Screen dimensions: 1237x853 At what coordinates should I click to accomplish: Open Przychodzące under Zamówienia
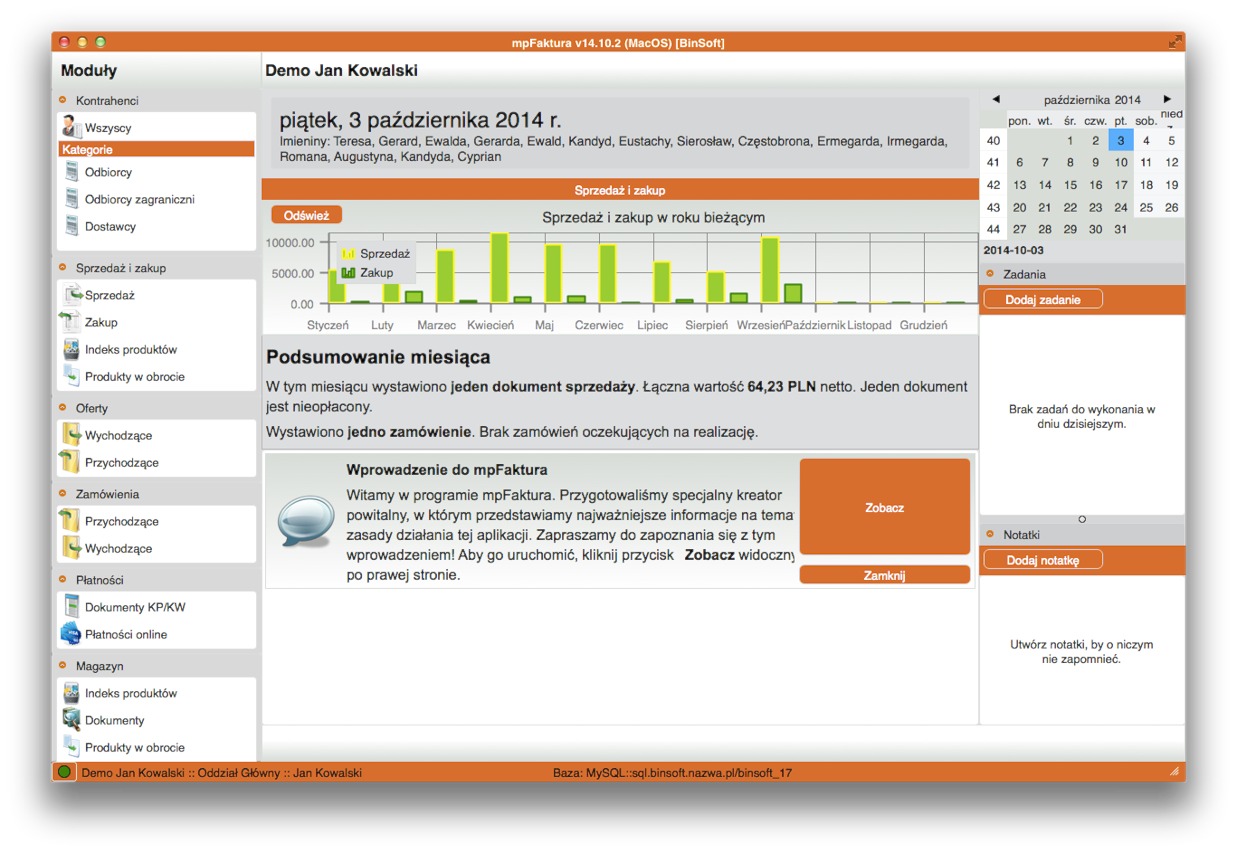(x=71, y=521)
